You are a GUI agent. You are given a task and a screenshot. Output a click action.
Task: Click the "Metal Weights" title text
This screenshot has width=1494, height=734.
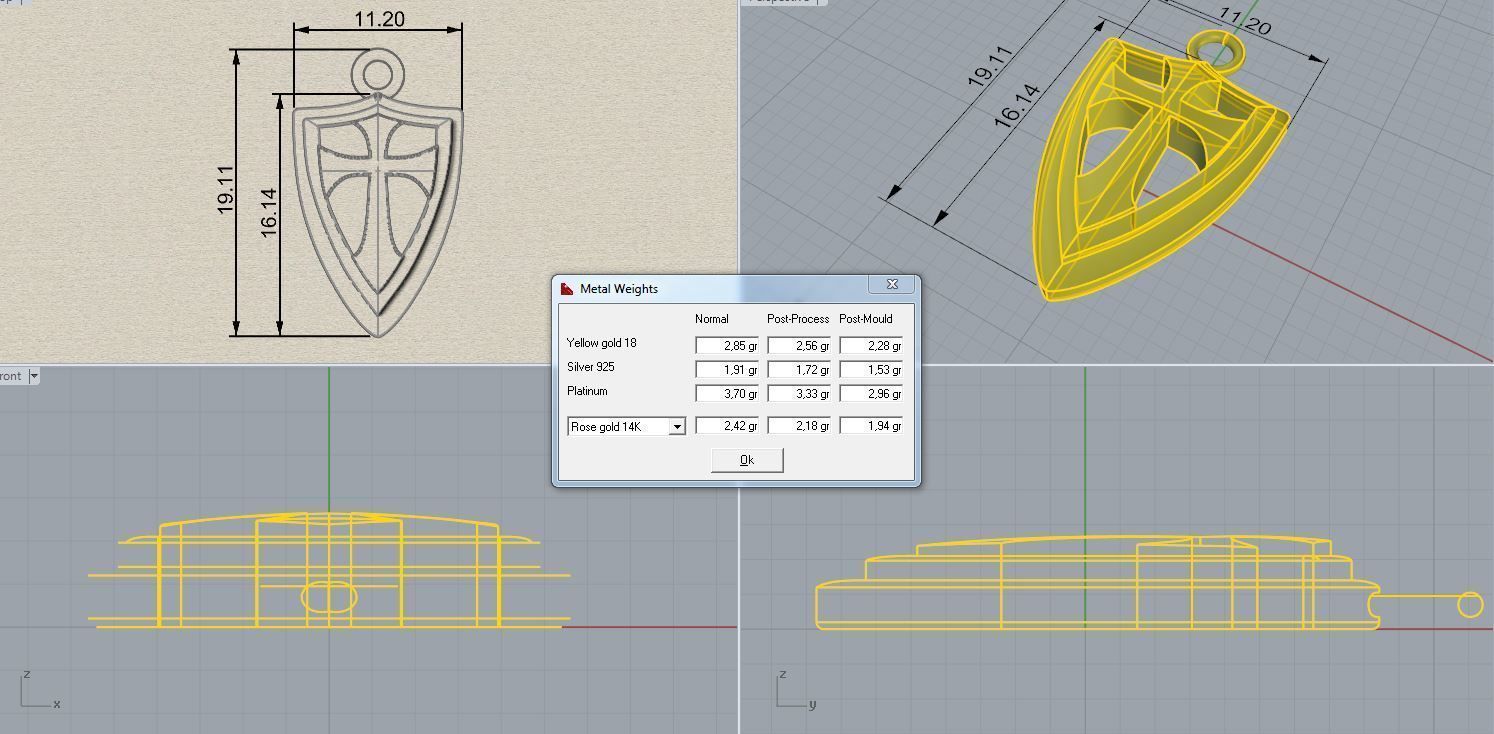coord(619,288)
